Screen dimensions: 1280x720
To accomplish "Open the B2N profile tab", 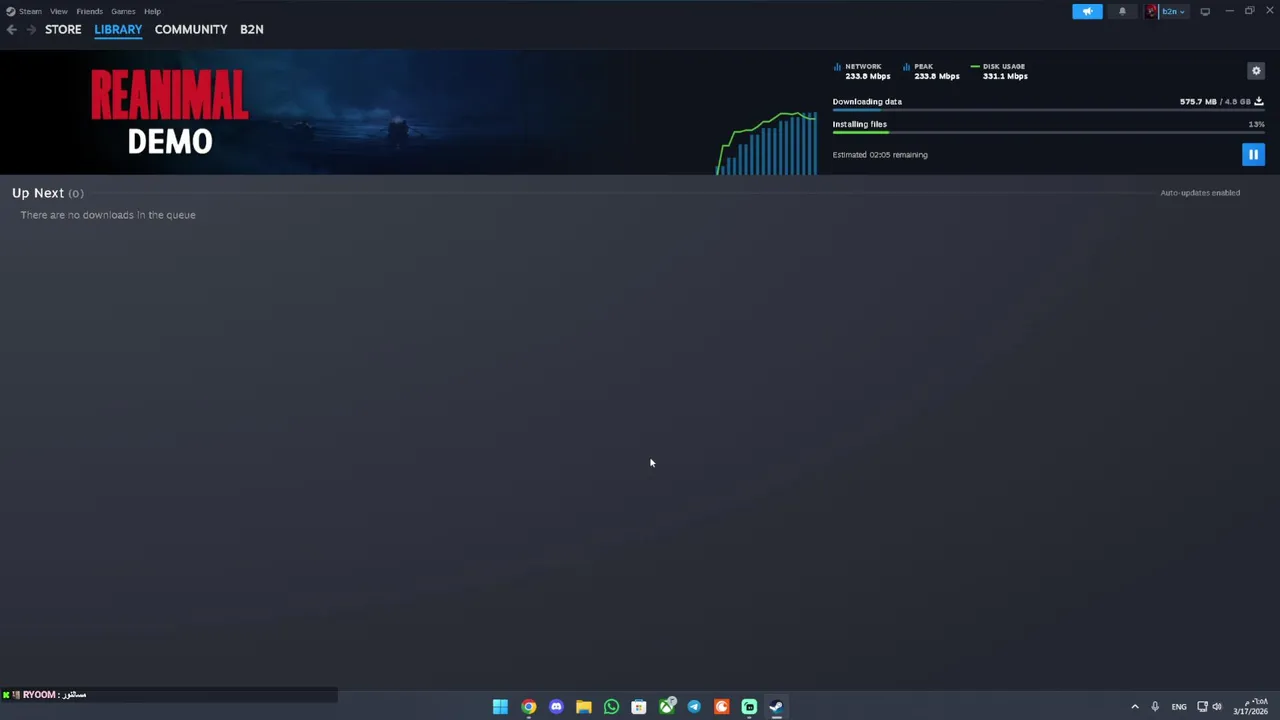I will pos(252,30).
